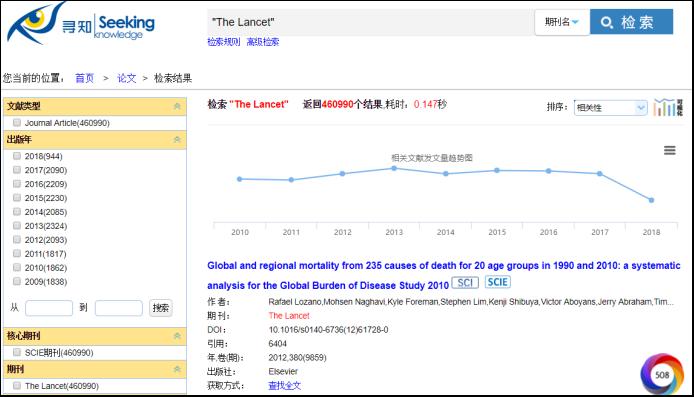Viewport: 694px width, 397px height.
Task: Click the 2010 data point on trend chart
Action: click(x=239, y=179)
